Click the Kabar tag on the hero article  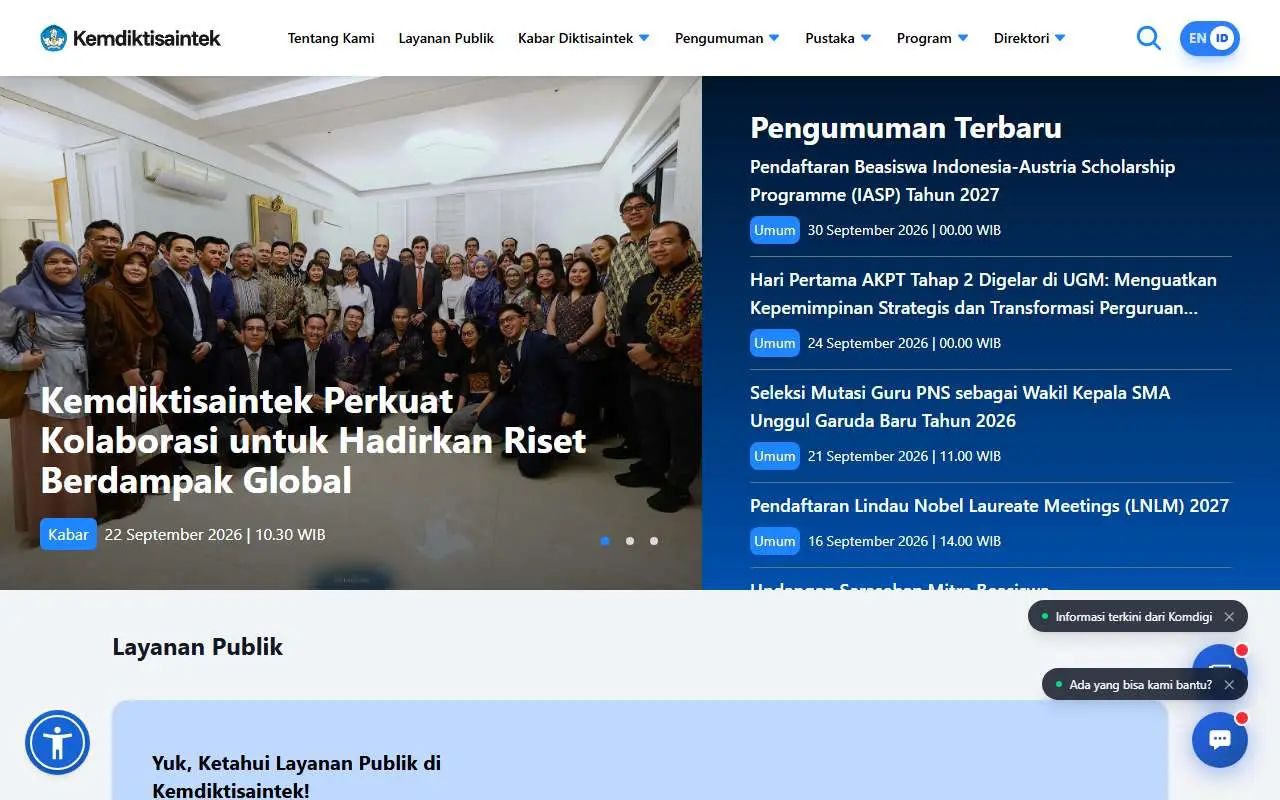tap(68, 534)
